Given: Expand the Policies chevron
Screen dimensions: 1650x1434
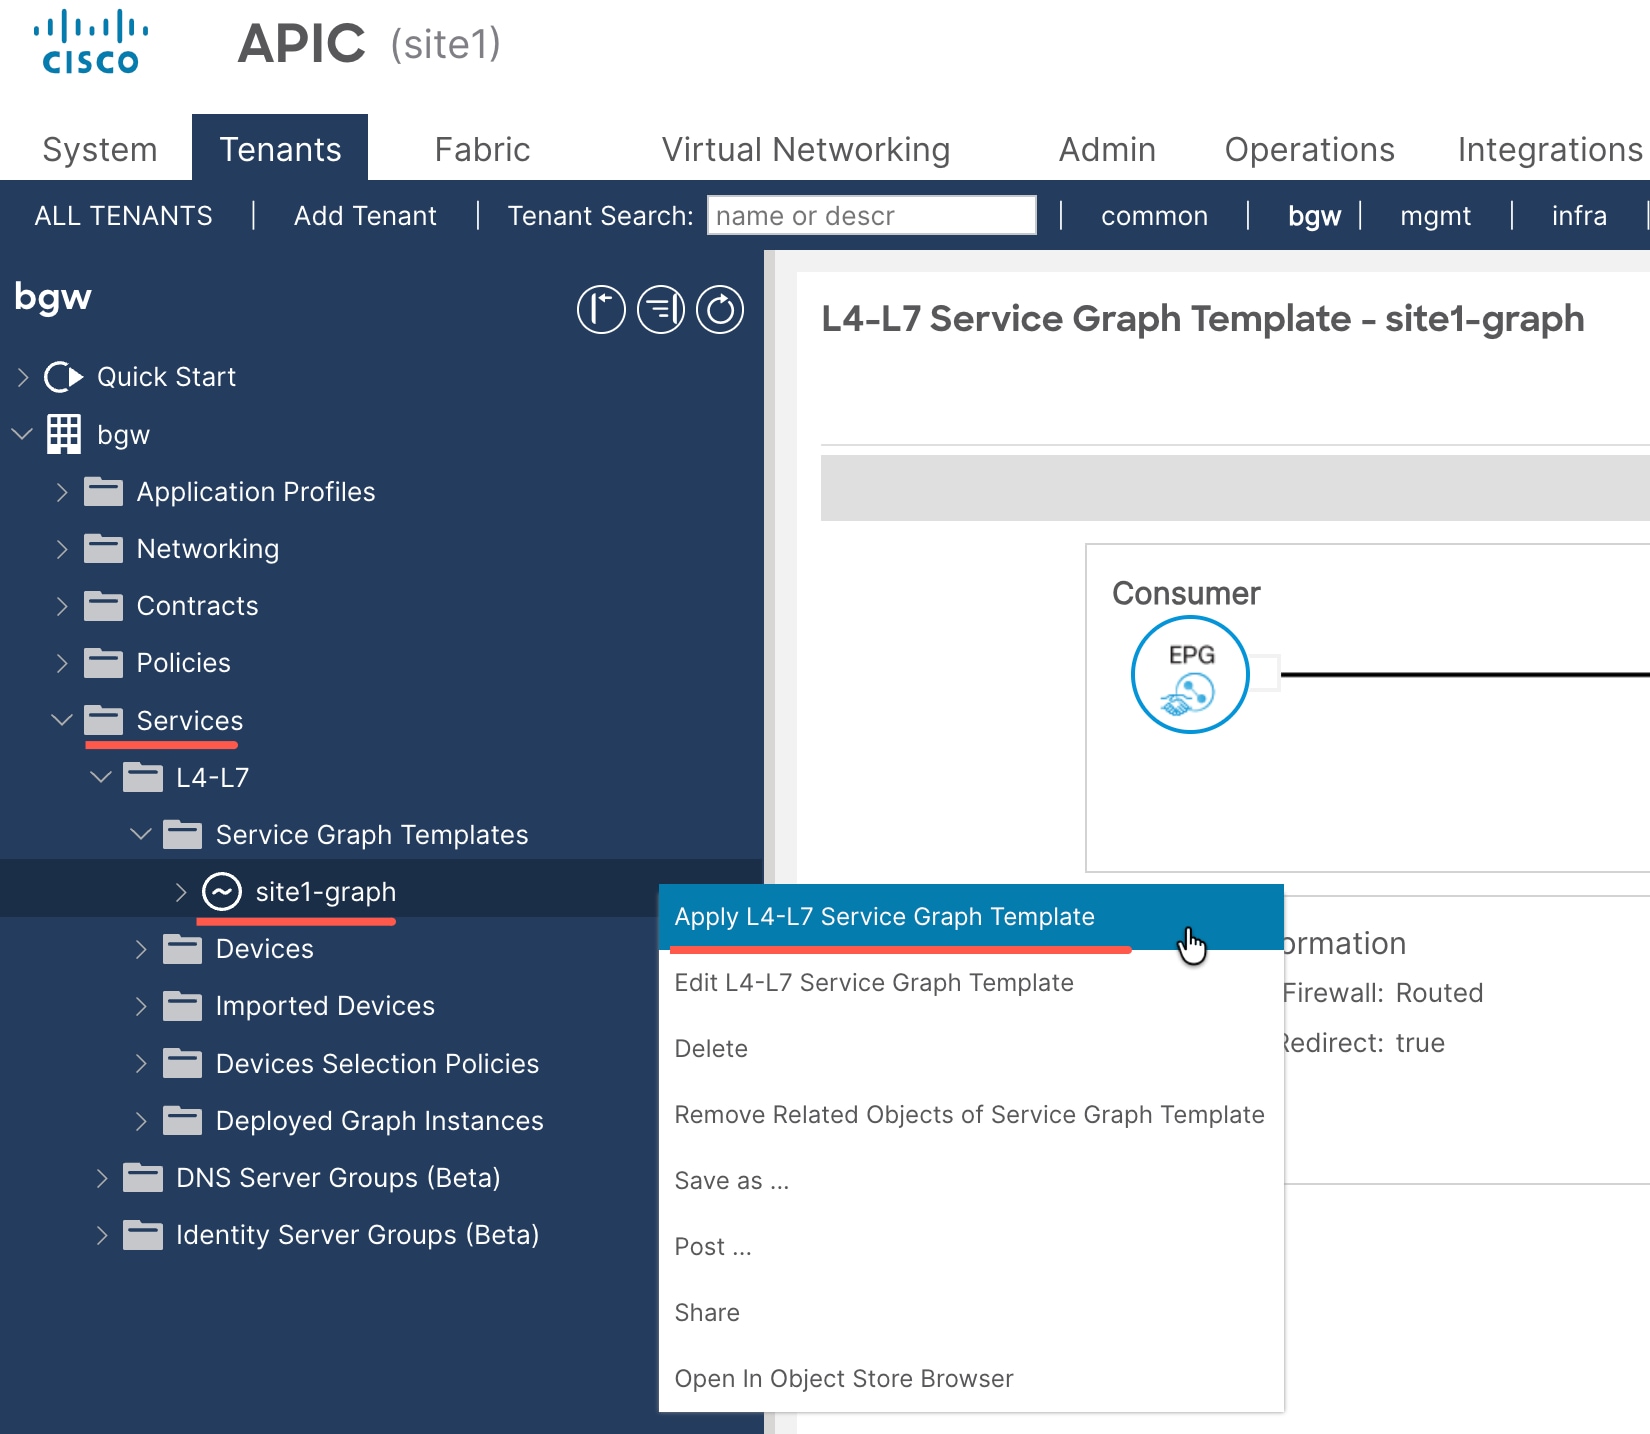Looking at the screenshot, I should pyautogui.click(x=62, y=663).
